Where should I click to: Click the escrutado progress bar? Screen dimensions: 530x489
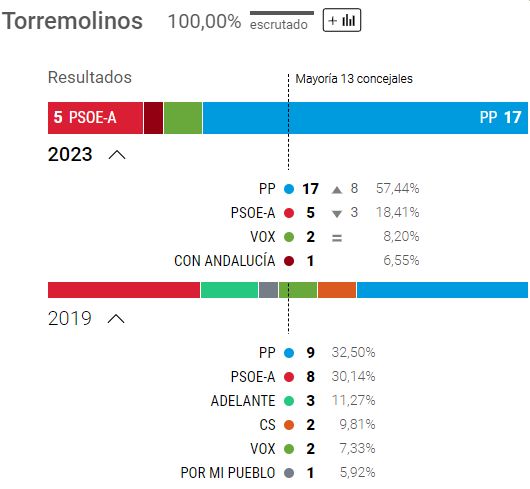tap(282, 13)
